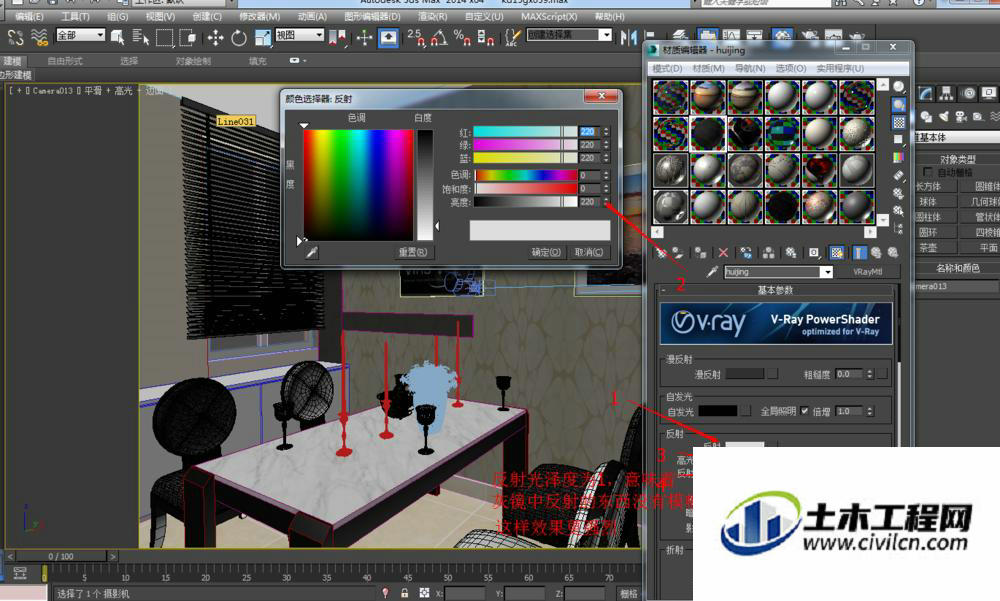Click the 球体 object type button
The image size is (1000, 601).
[936, 202]
